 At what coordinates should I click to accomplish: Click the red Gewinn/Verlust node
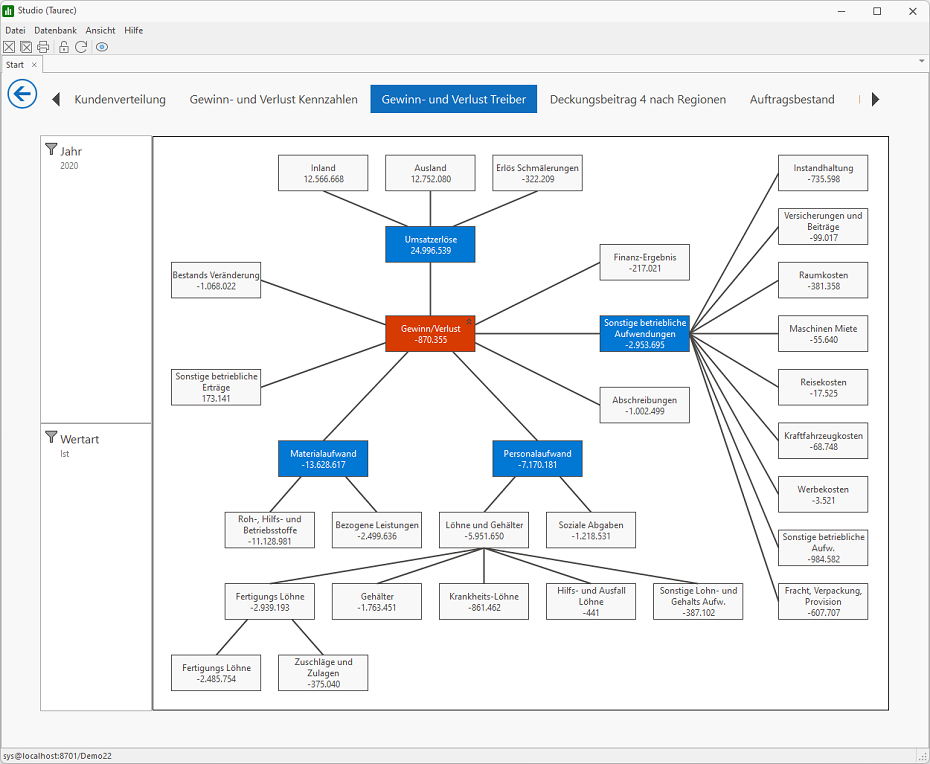(430, 334)
